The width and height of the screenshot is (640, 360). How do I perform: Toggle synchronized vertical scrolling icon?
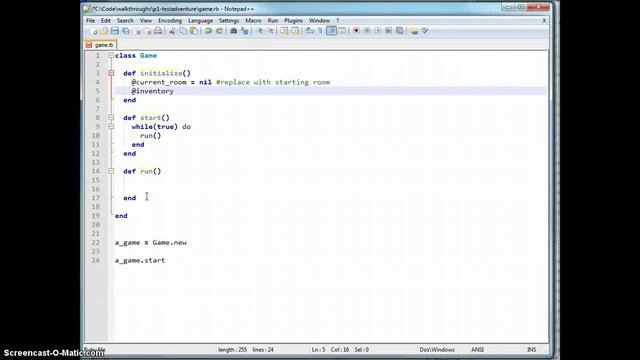coord(284,31)
